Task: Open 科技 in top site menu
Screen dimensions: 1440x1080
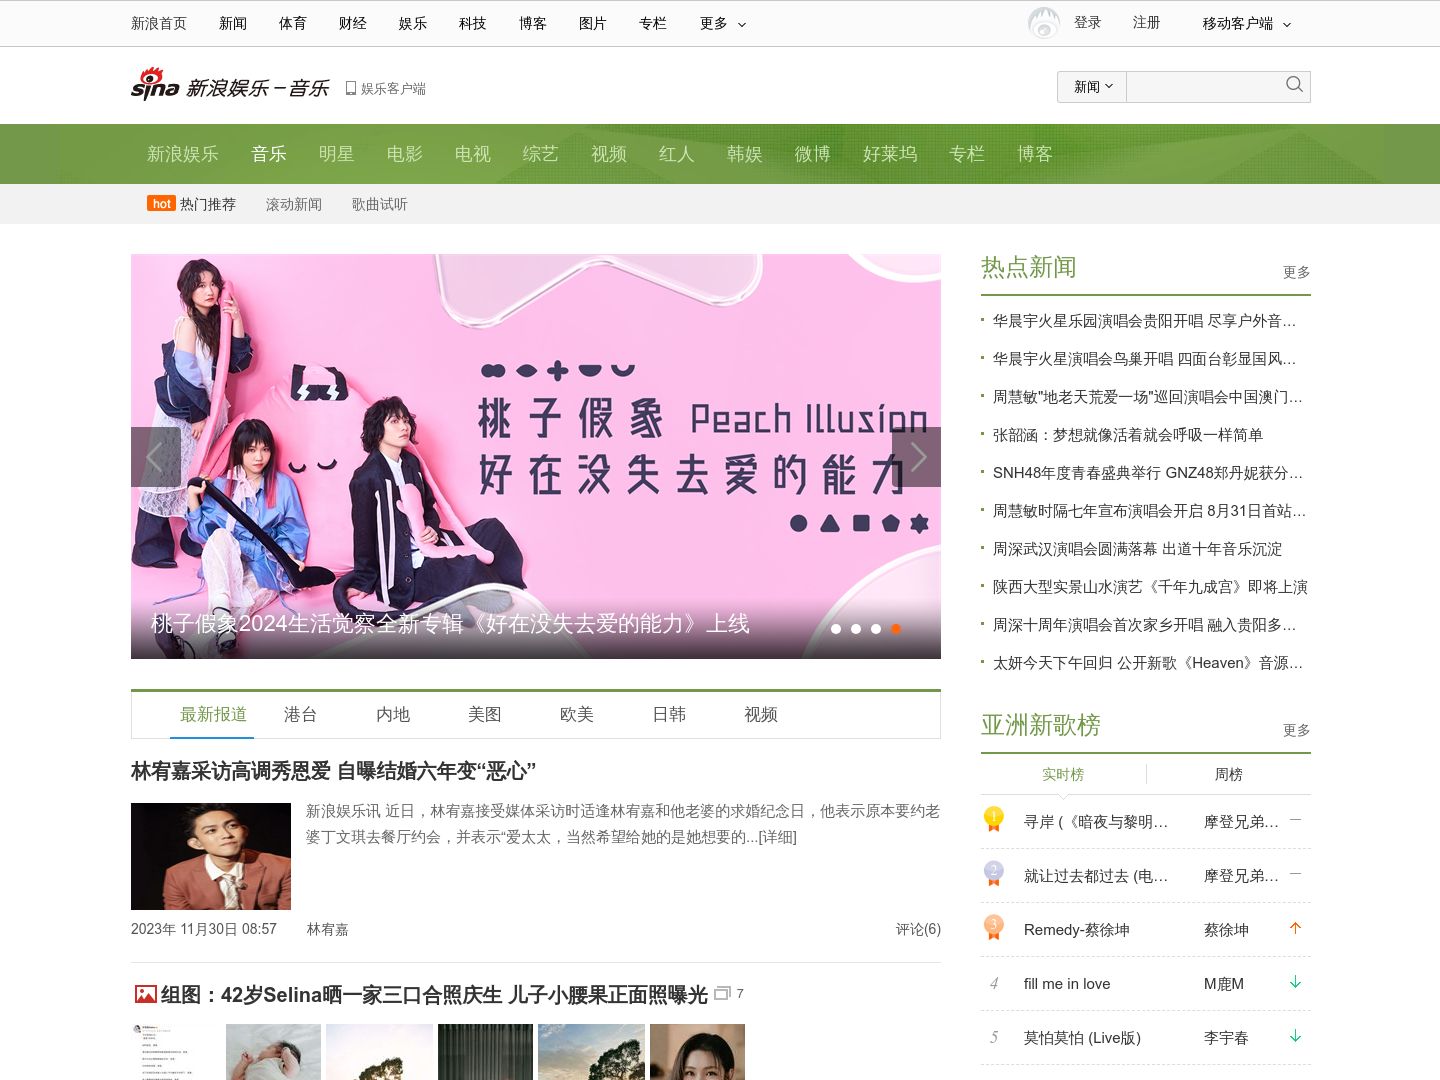Action: [x=473, y=23]
